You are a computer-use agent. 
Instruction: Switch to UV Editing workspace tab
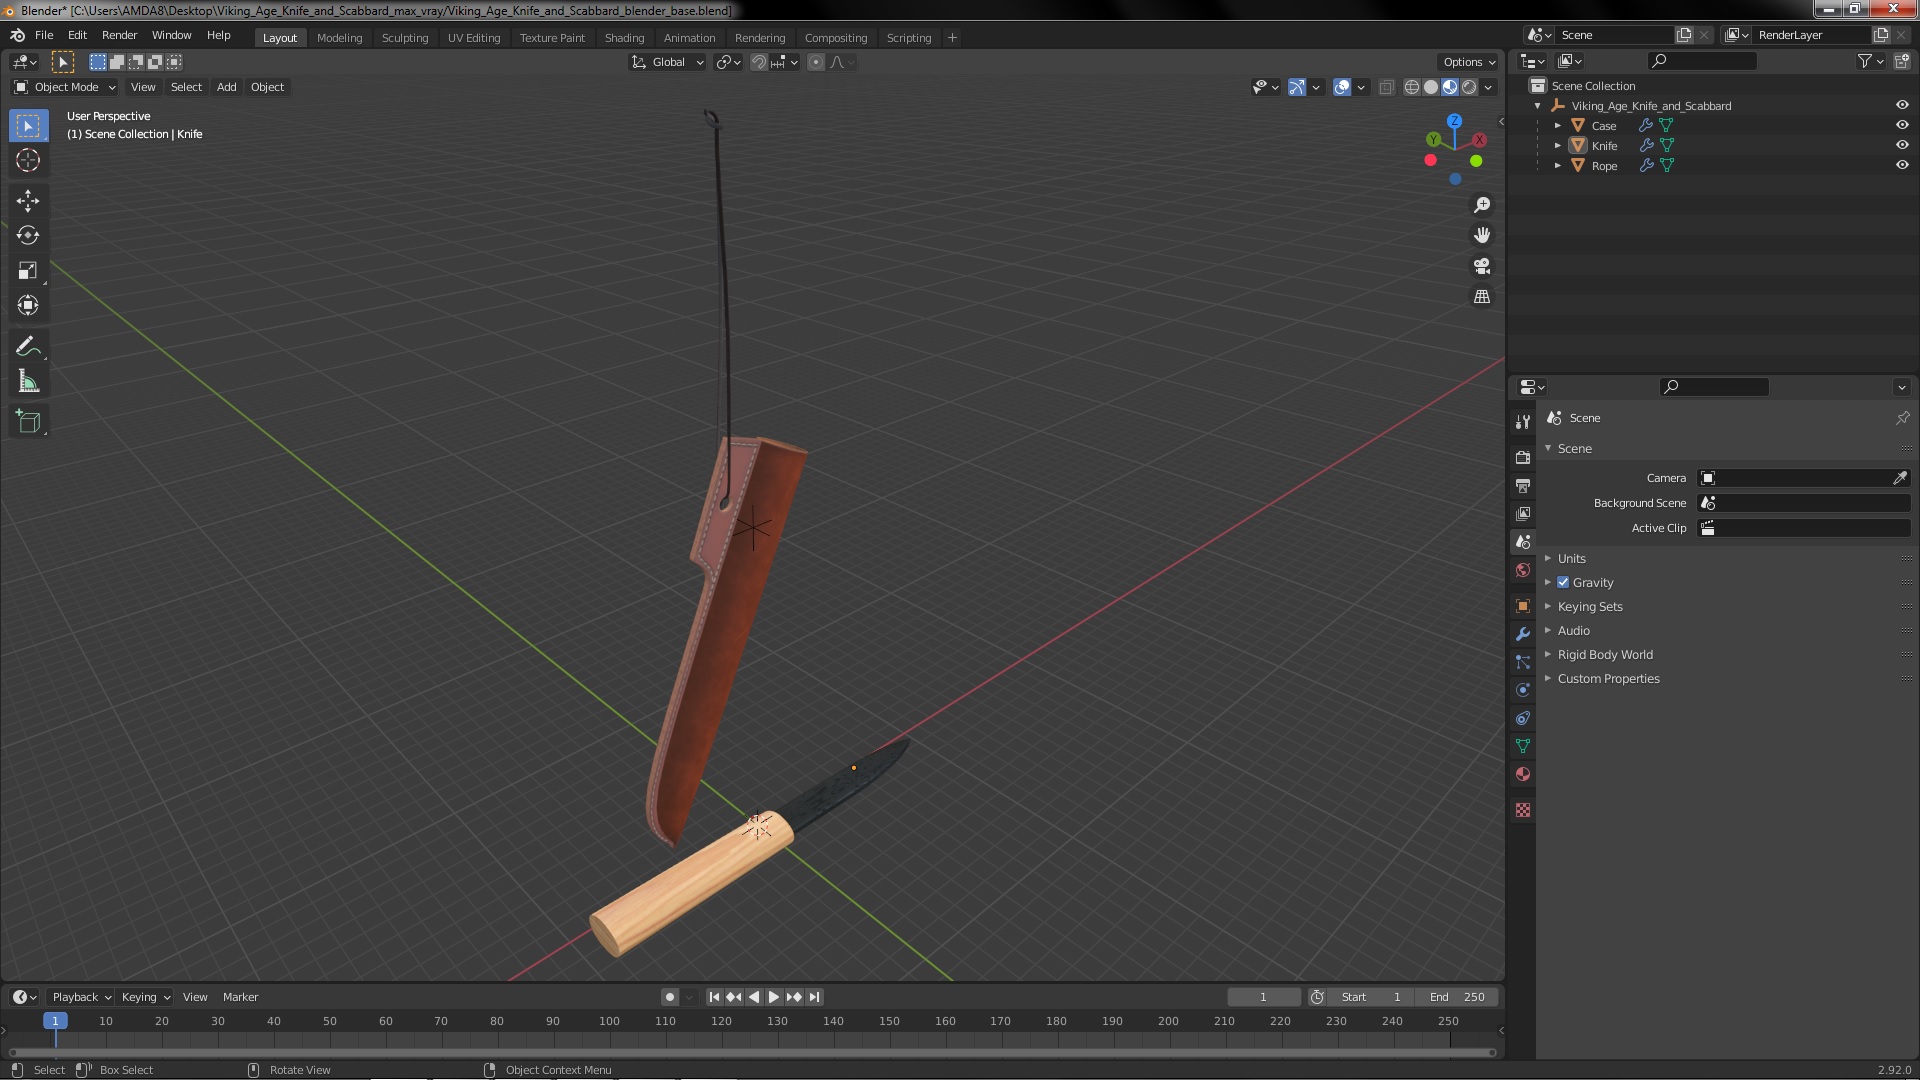[474, 38]
